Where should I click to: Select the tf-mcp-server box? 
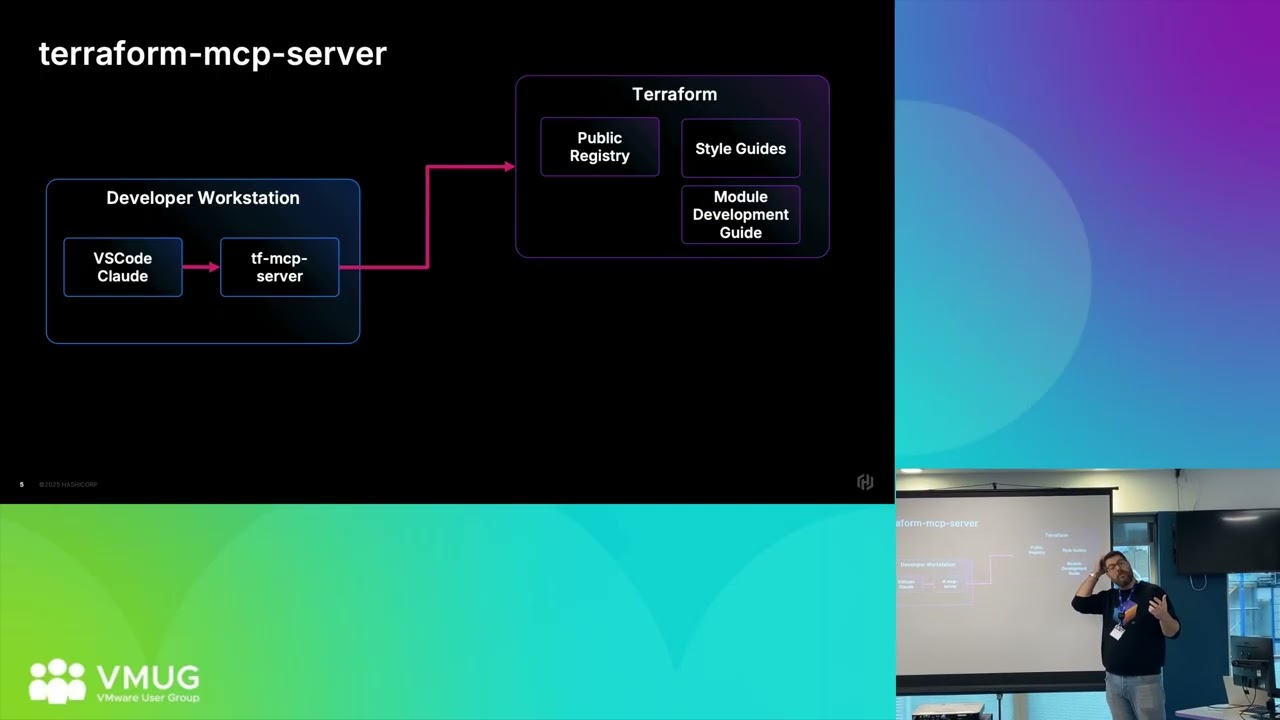[x=280, y=267]
